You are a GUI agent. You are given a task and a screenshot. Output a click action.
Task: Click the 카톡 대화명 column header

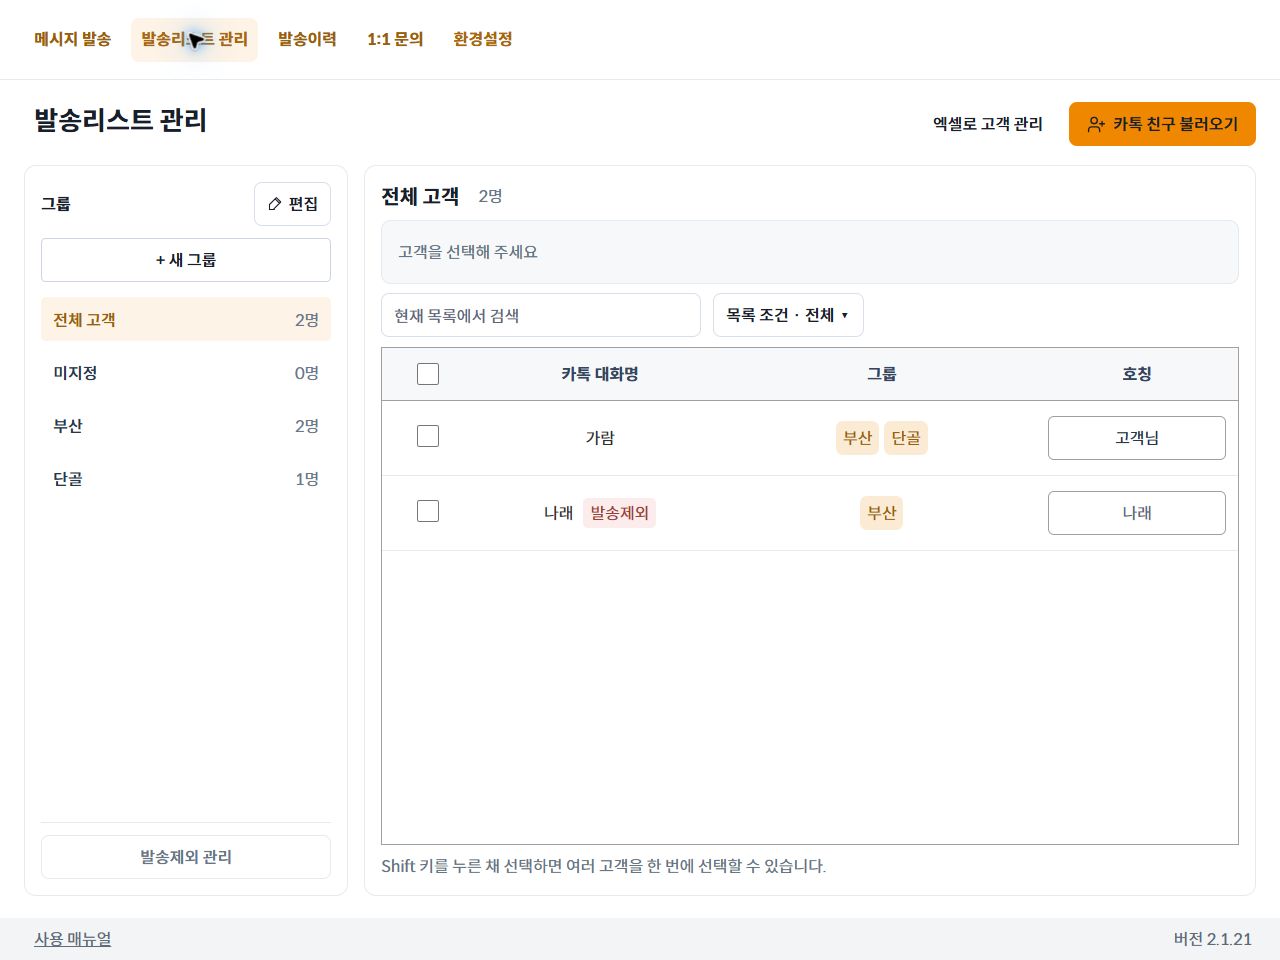600,374
